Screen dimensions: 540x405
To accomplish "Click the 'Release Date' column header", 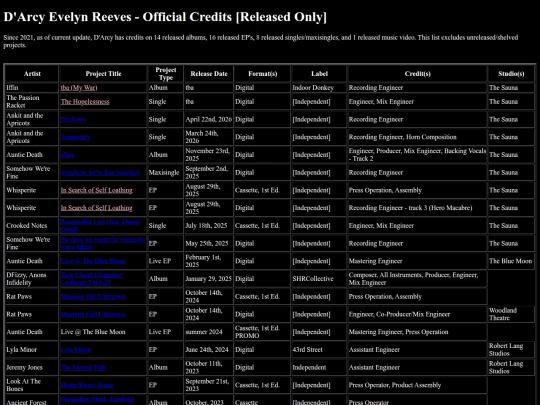I will coord(209,74).
